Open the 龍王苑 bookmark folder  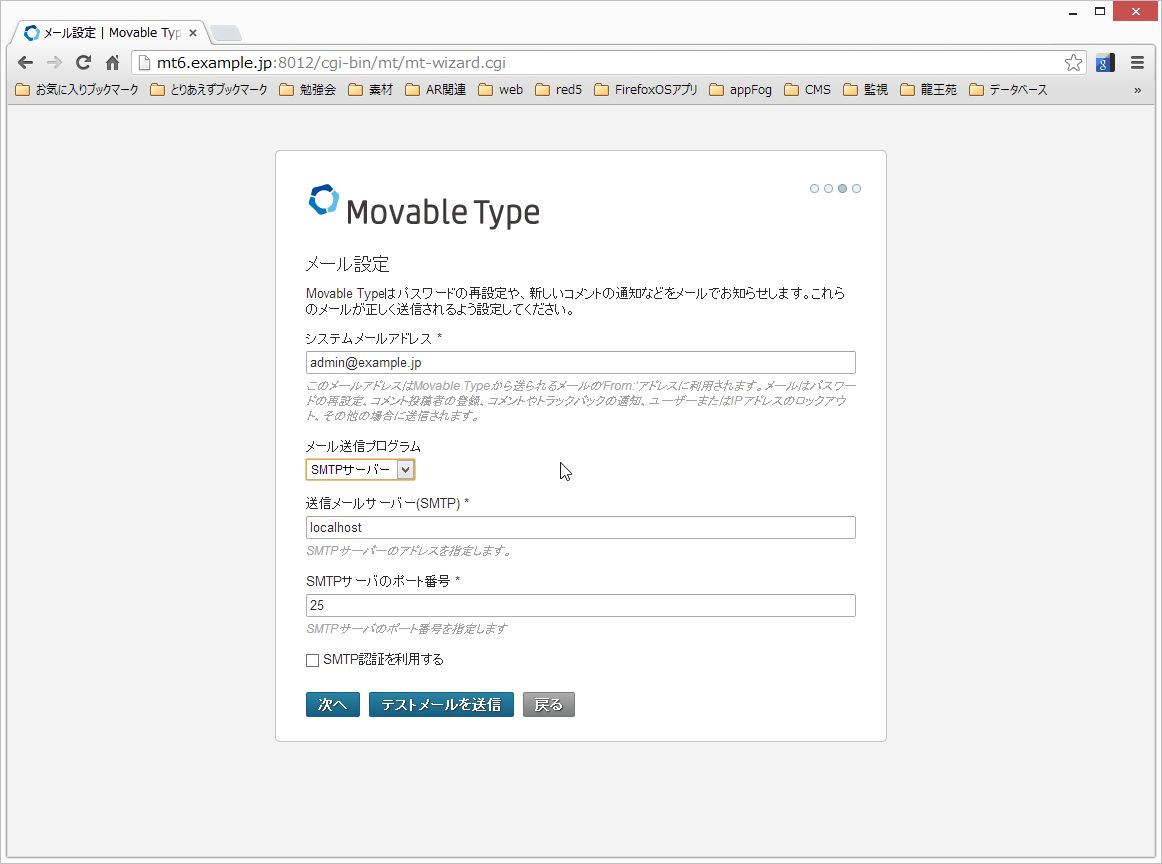click(x=929, y=90)
